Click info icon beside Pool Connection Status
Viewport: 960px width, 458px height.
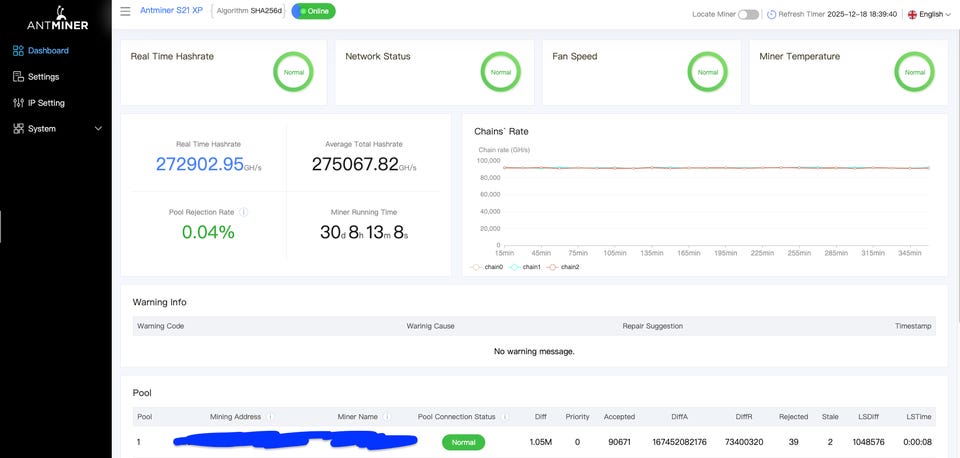pyautogui.click(x=504, y=416)
